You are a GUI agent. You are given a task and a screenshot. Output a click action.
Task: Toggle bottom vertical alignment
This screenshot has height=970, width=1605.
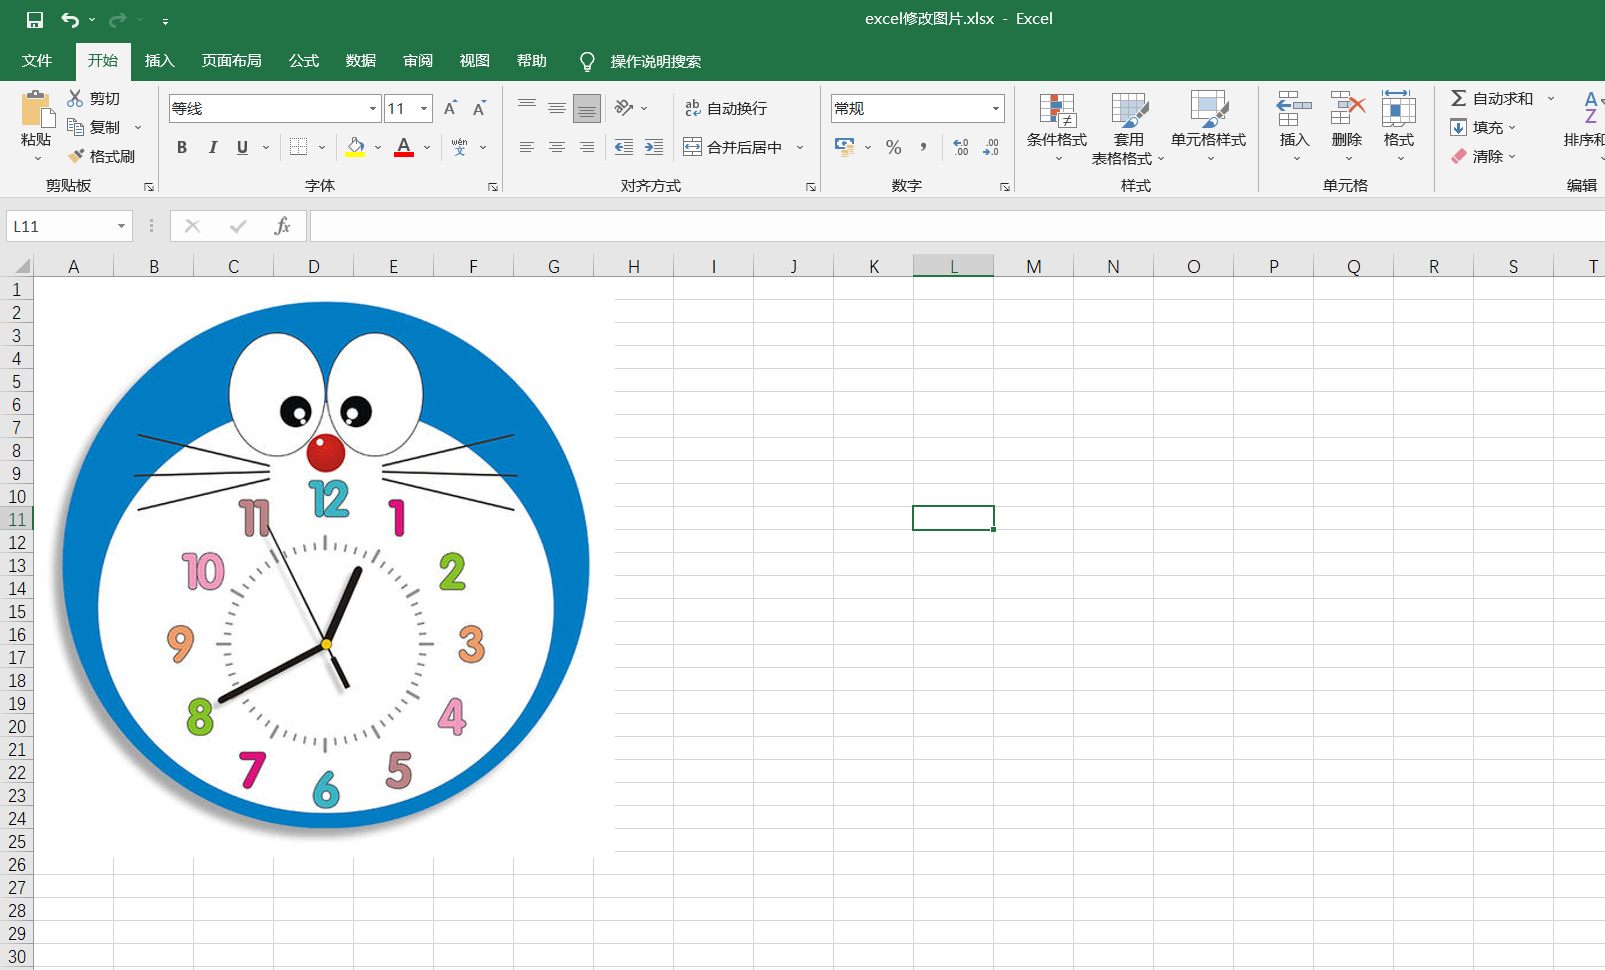pos(587,108)
